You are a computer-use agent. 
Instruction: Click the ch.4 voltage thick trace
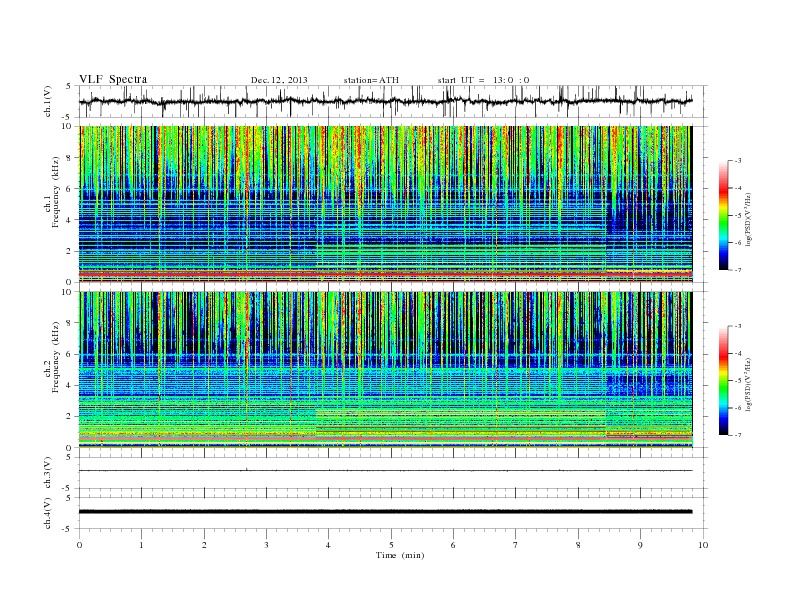tap(386, 512)
